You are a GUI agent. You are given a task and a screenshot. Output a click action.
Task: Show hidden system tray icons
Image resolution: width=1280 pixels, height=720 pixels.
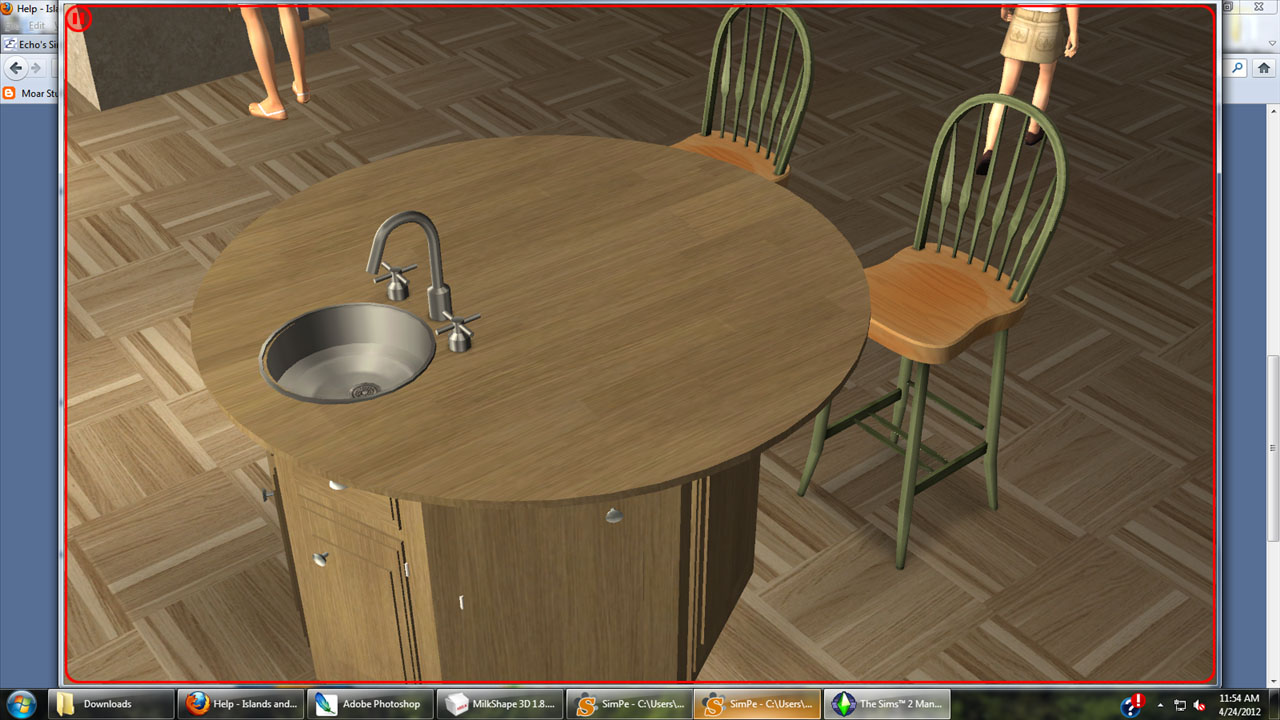coord(1161,704)
